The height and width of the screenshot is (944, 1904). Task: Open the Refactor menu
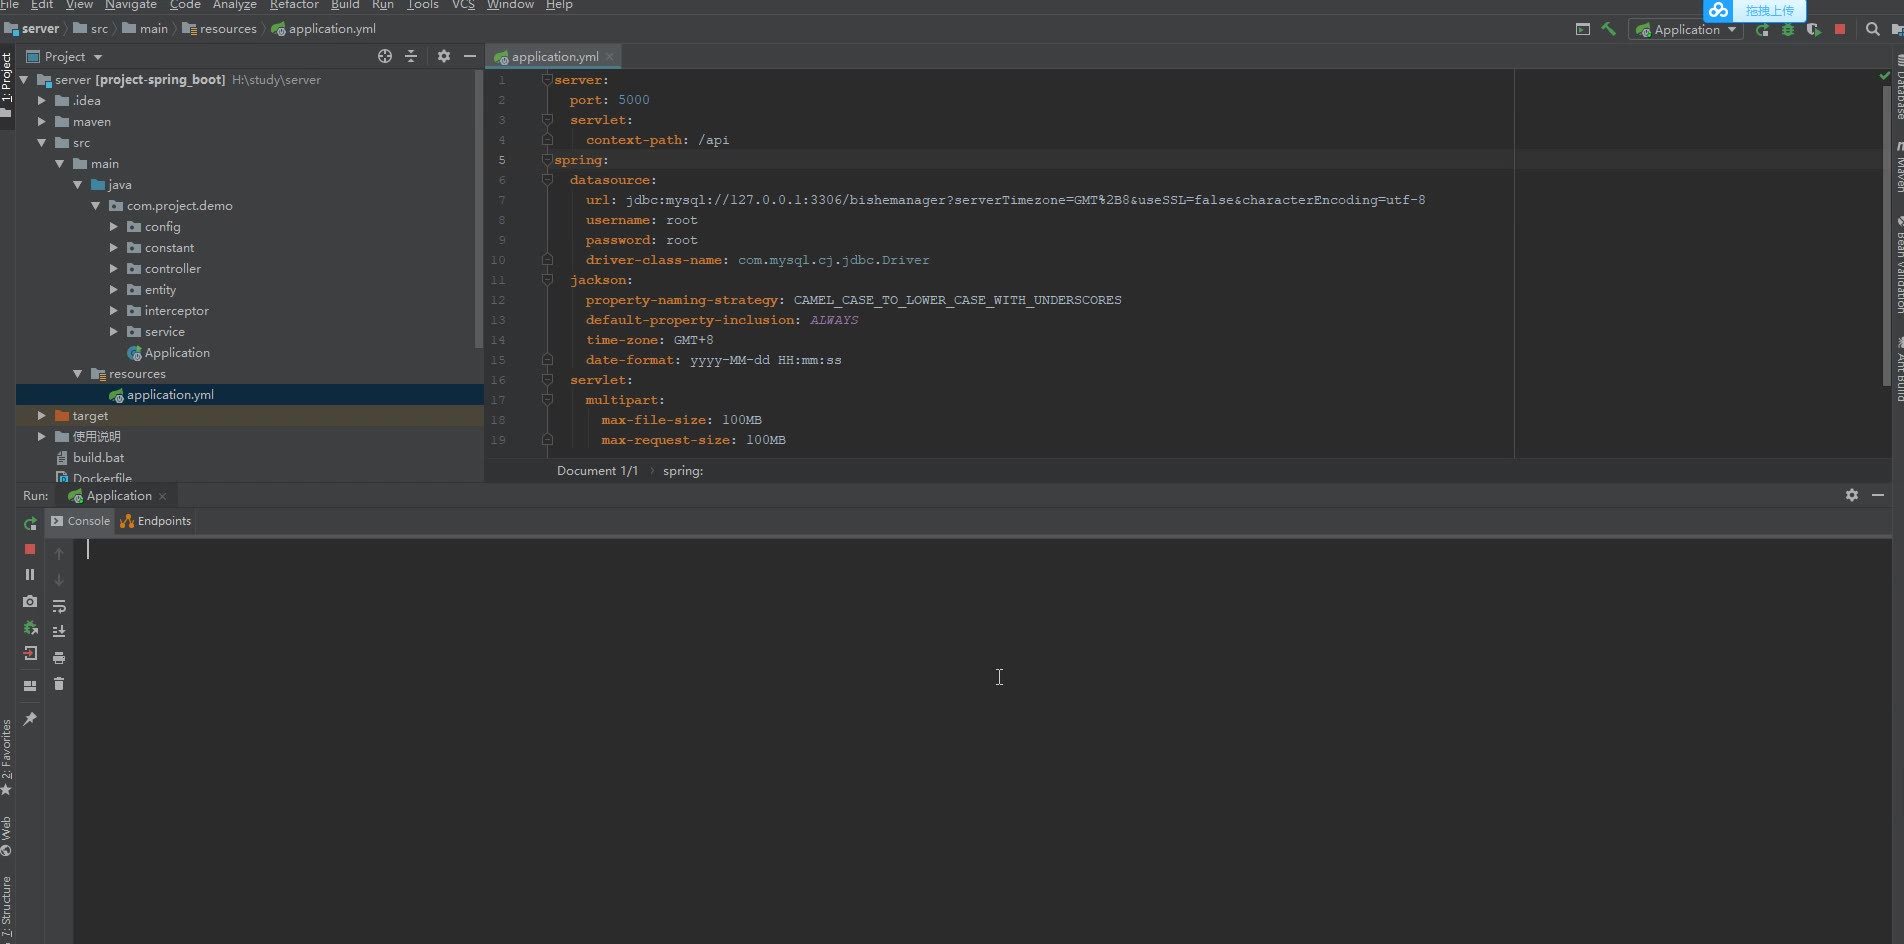(294, 5)
